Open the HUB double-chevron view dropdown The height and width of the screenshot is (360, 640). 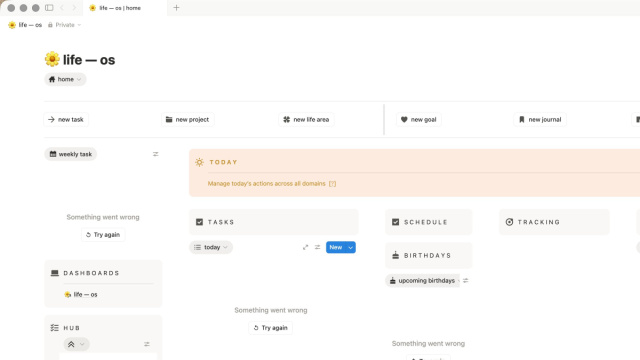point(76,344)
